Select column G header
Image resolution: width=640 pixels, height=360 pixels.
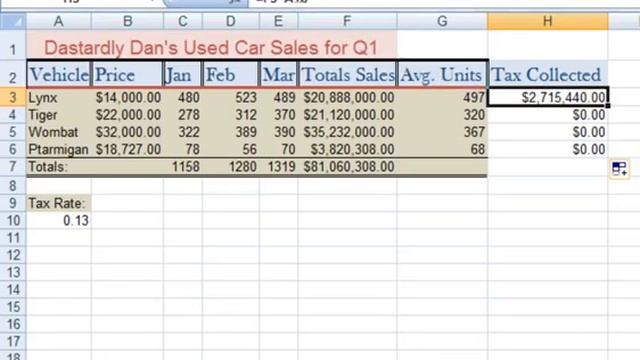(x=442, y=22)
